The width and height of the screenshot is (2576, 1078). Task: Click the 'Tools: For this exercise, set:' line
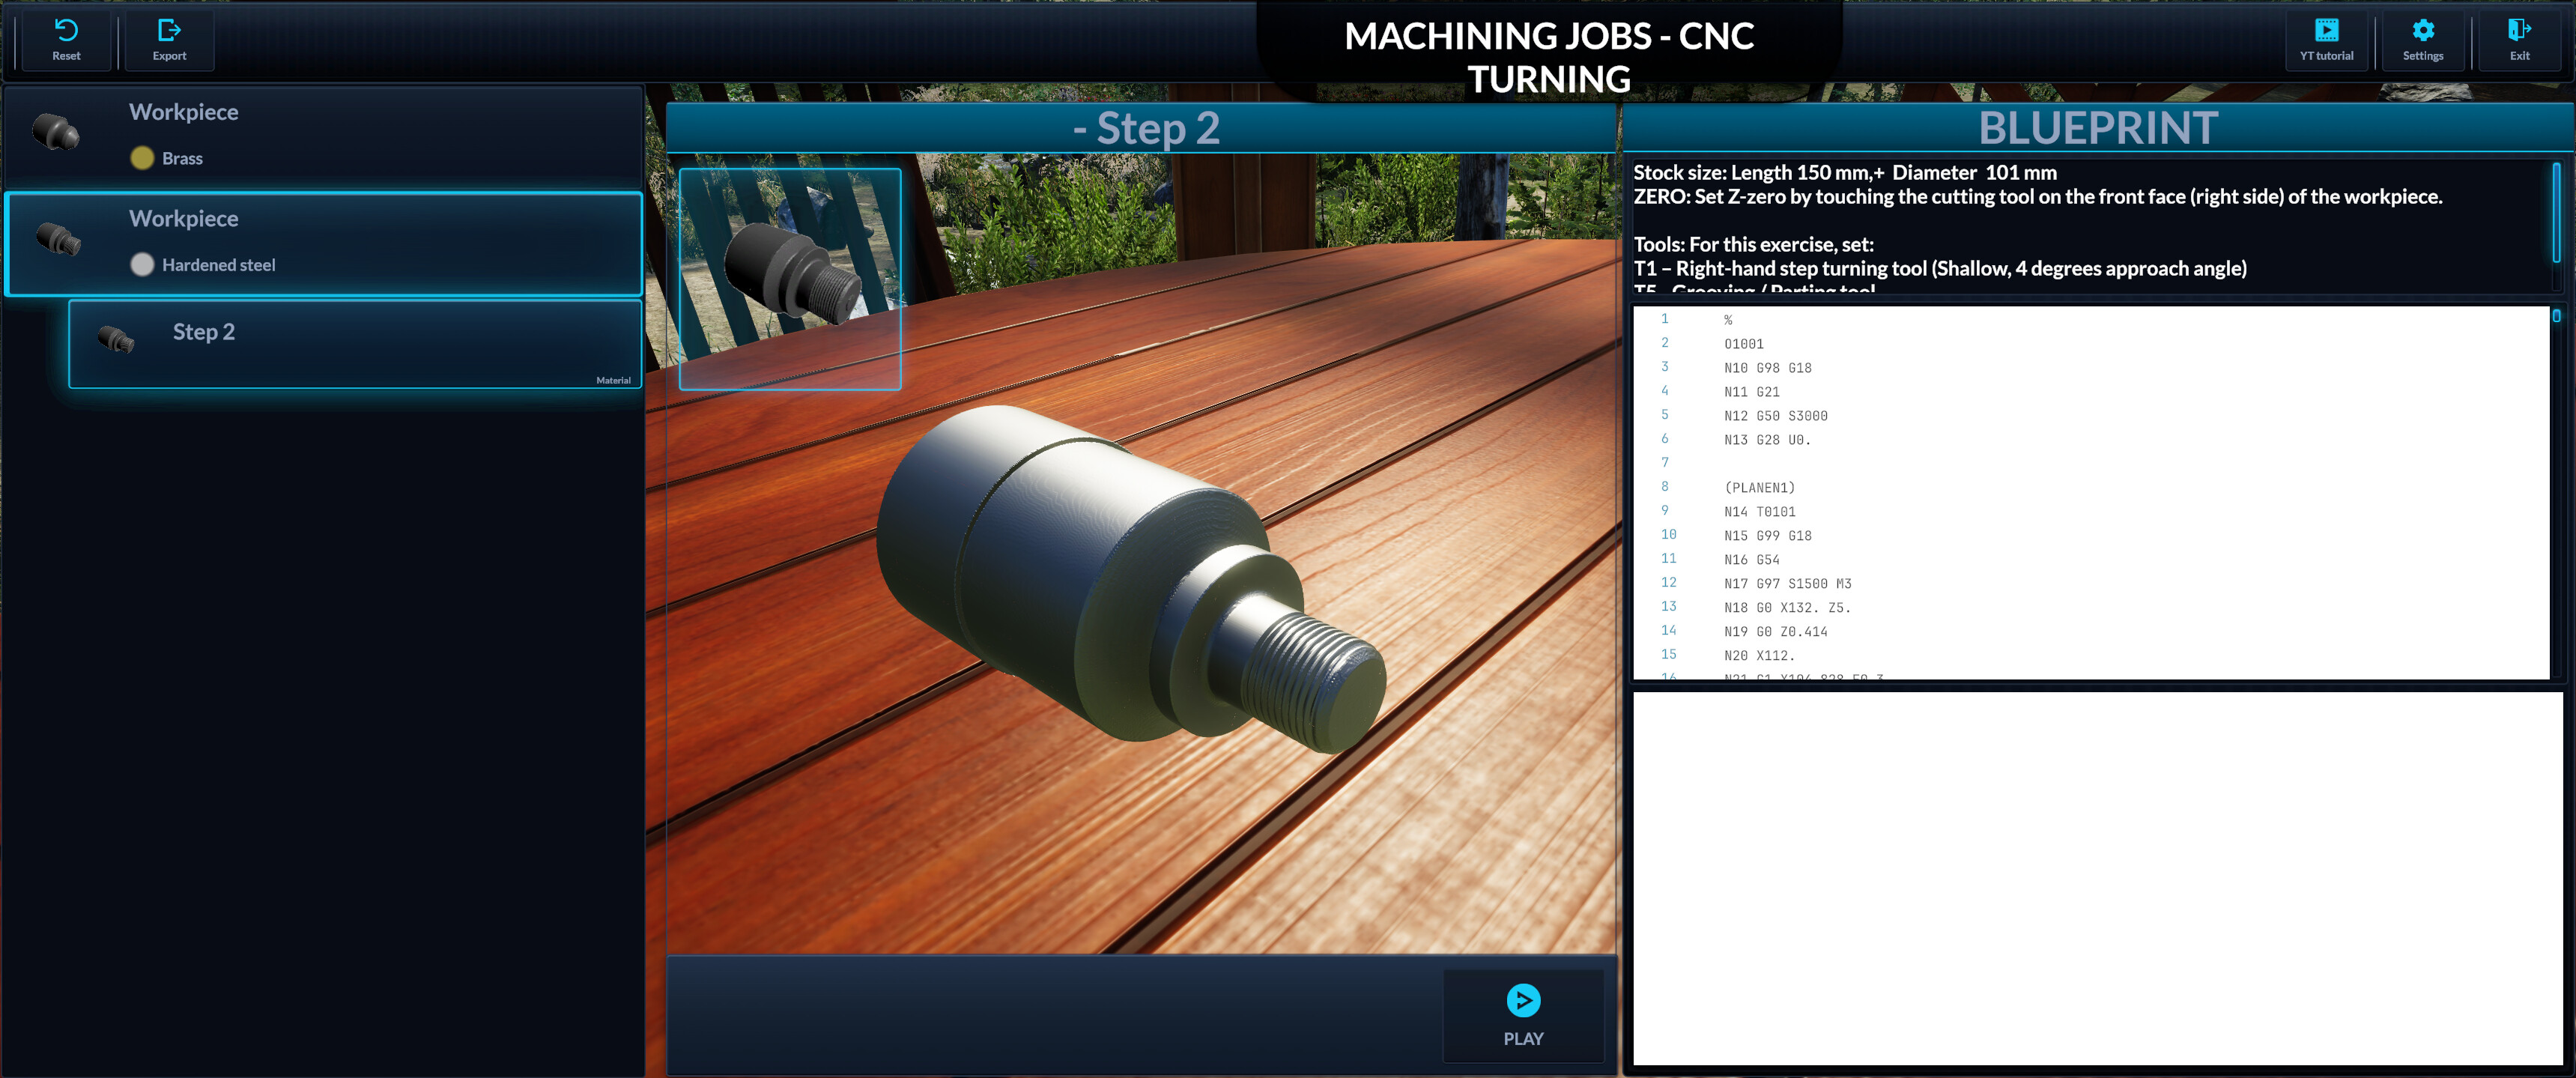coord(1753,244)
